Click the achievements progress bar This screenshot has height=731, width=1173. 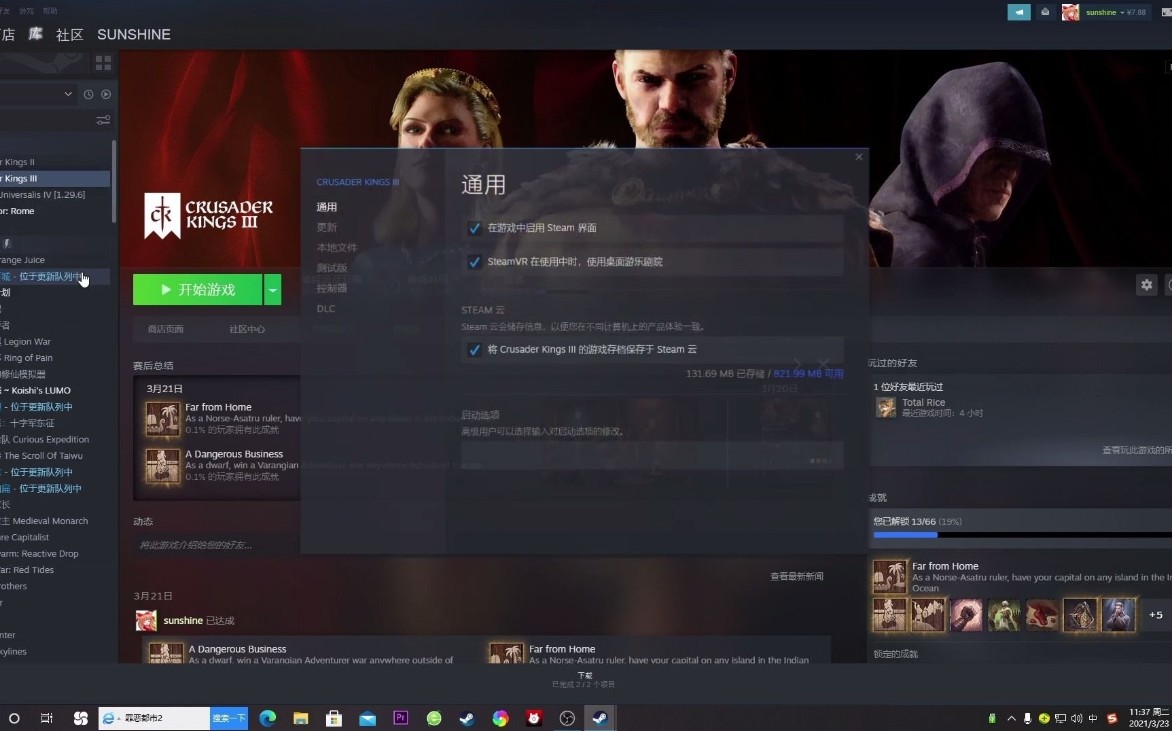[x=1020, y=535]
